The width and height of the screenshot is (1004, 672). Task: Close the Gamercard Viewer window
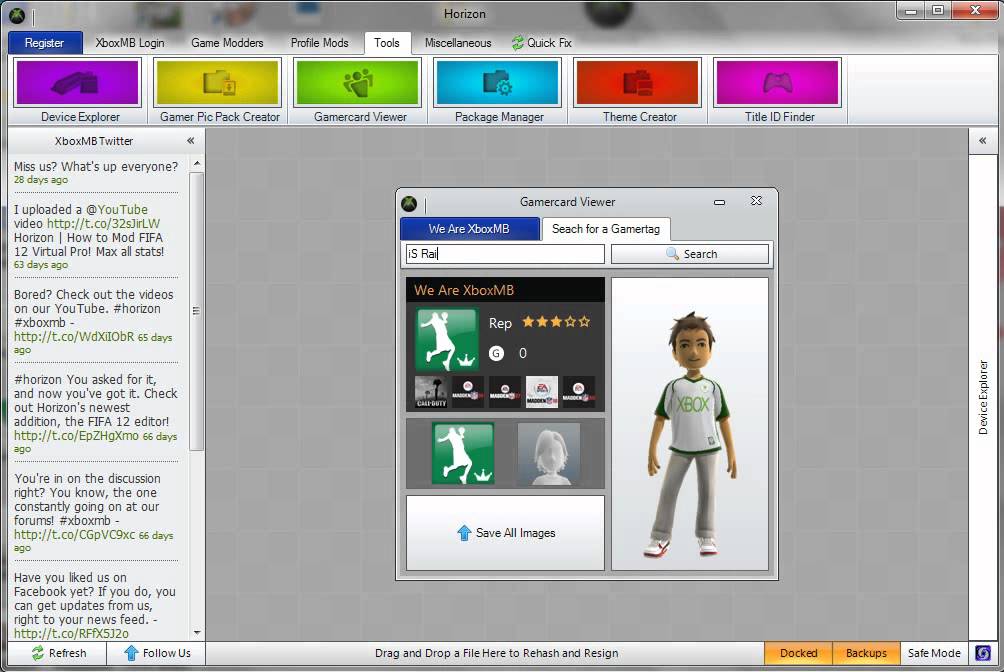tap(756, 201)
